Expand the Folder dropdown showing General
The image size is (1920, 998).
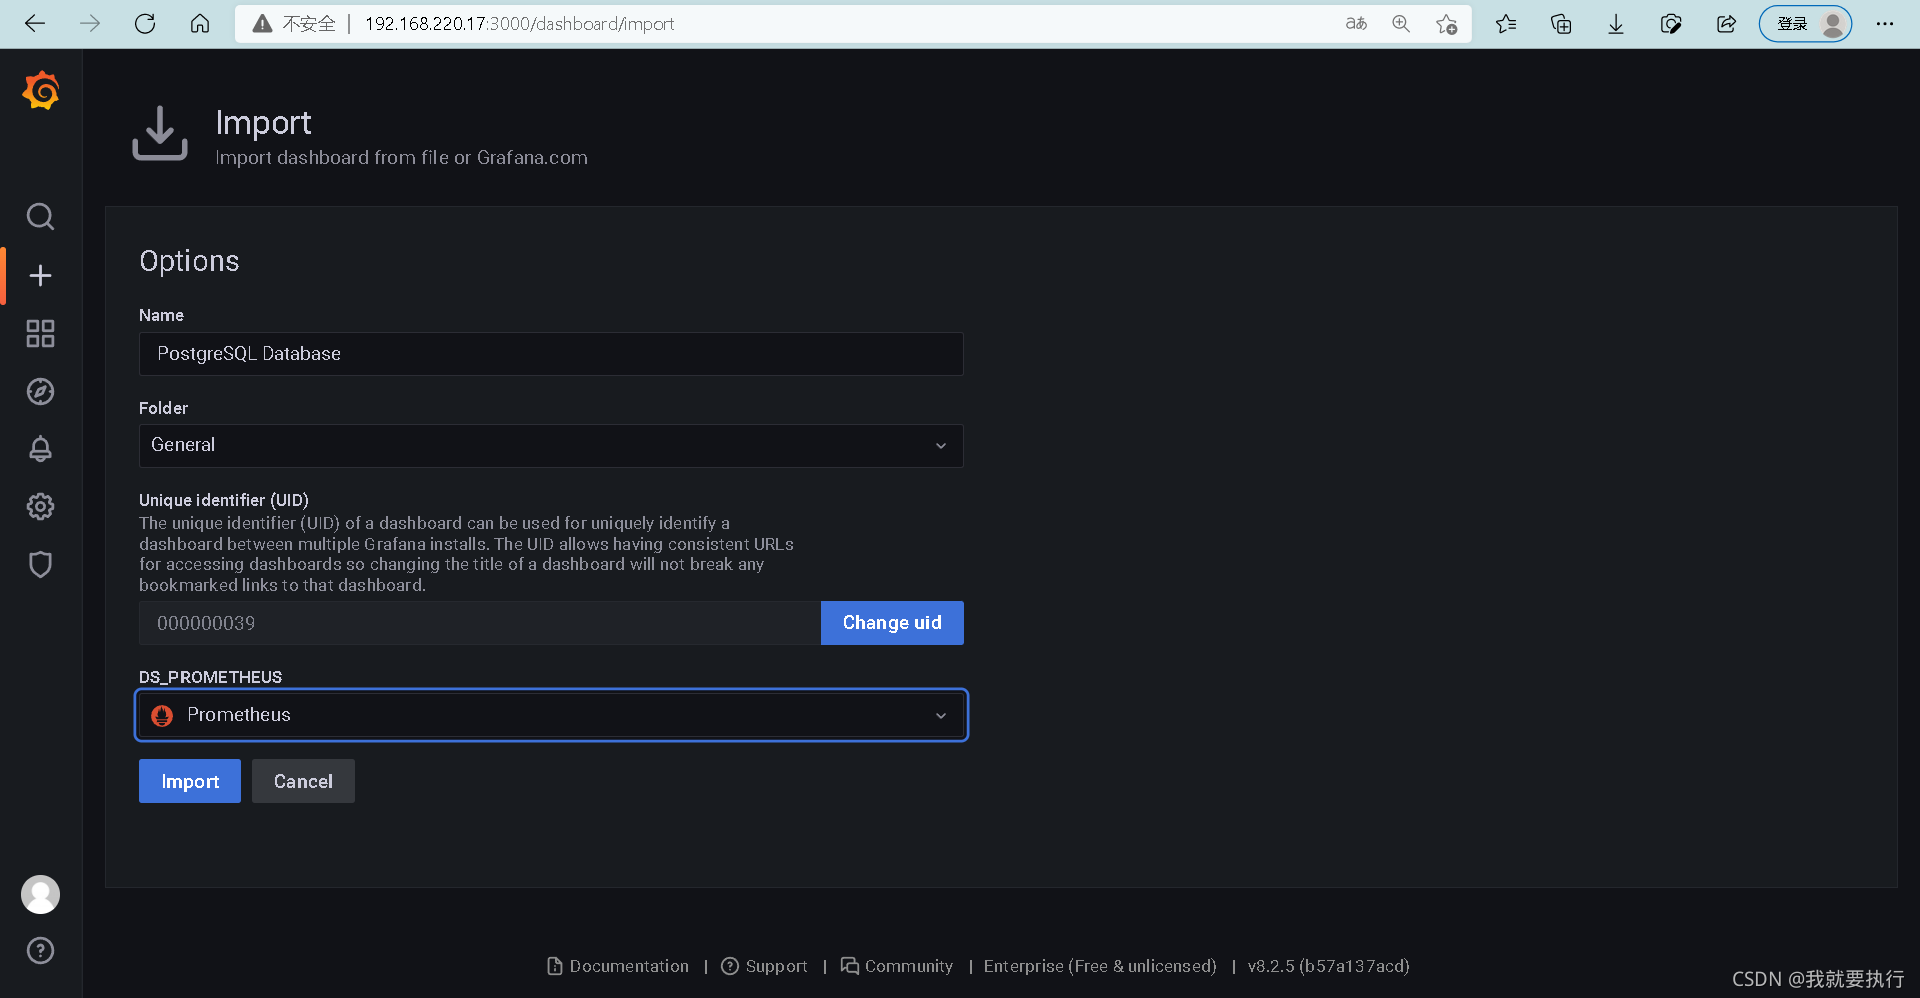[551, 445]
